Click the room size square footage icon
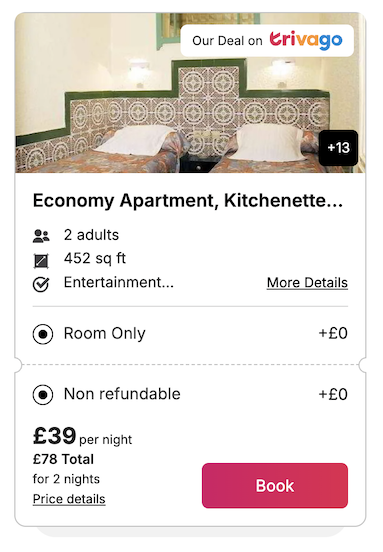 41,261
